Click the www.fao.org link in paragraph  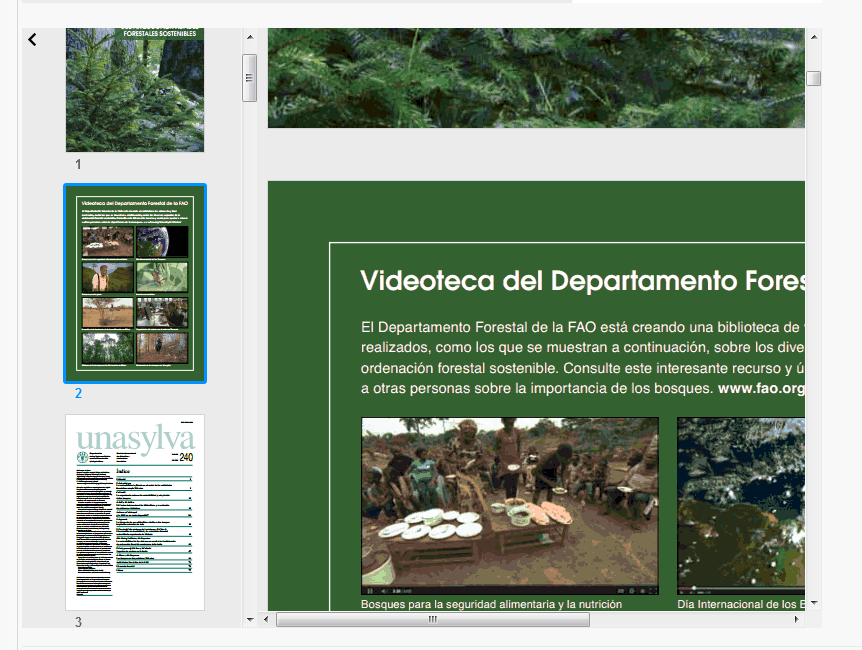[761, 388]
